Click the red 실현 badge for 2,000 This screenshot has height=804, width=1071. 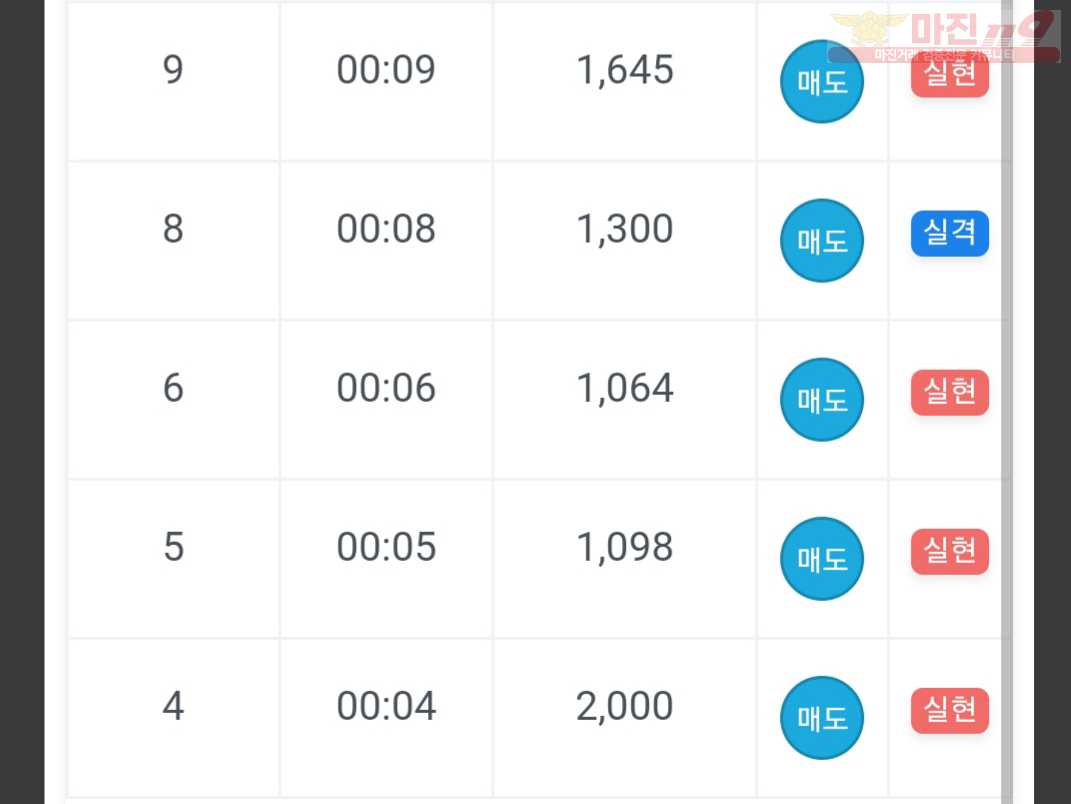point(949,710)
